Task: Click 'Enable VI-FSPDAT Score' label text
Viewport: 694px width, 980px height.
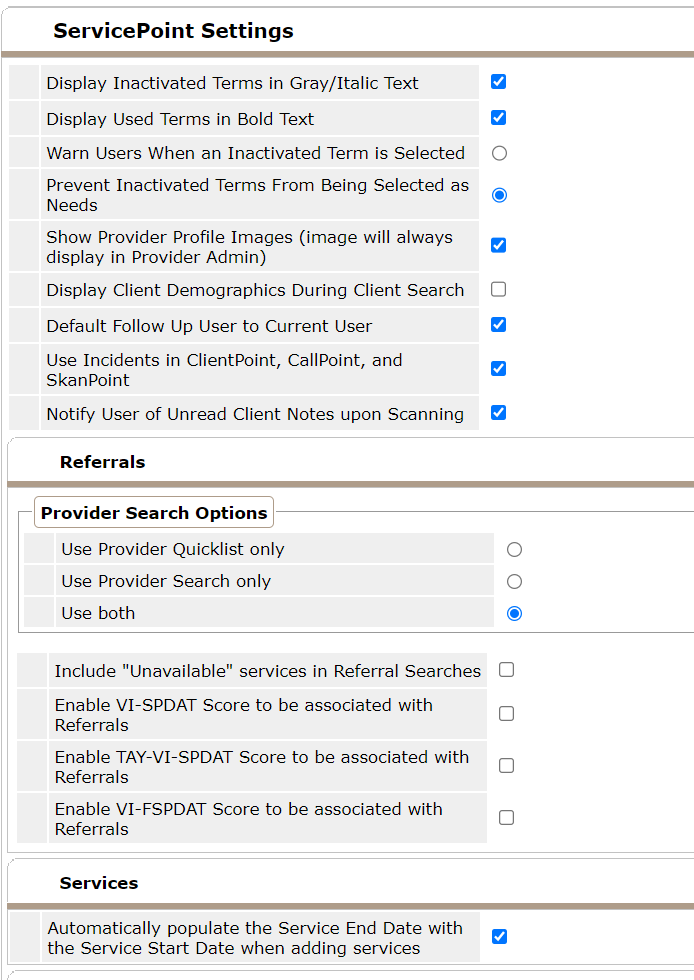Action: point(248,819)
